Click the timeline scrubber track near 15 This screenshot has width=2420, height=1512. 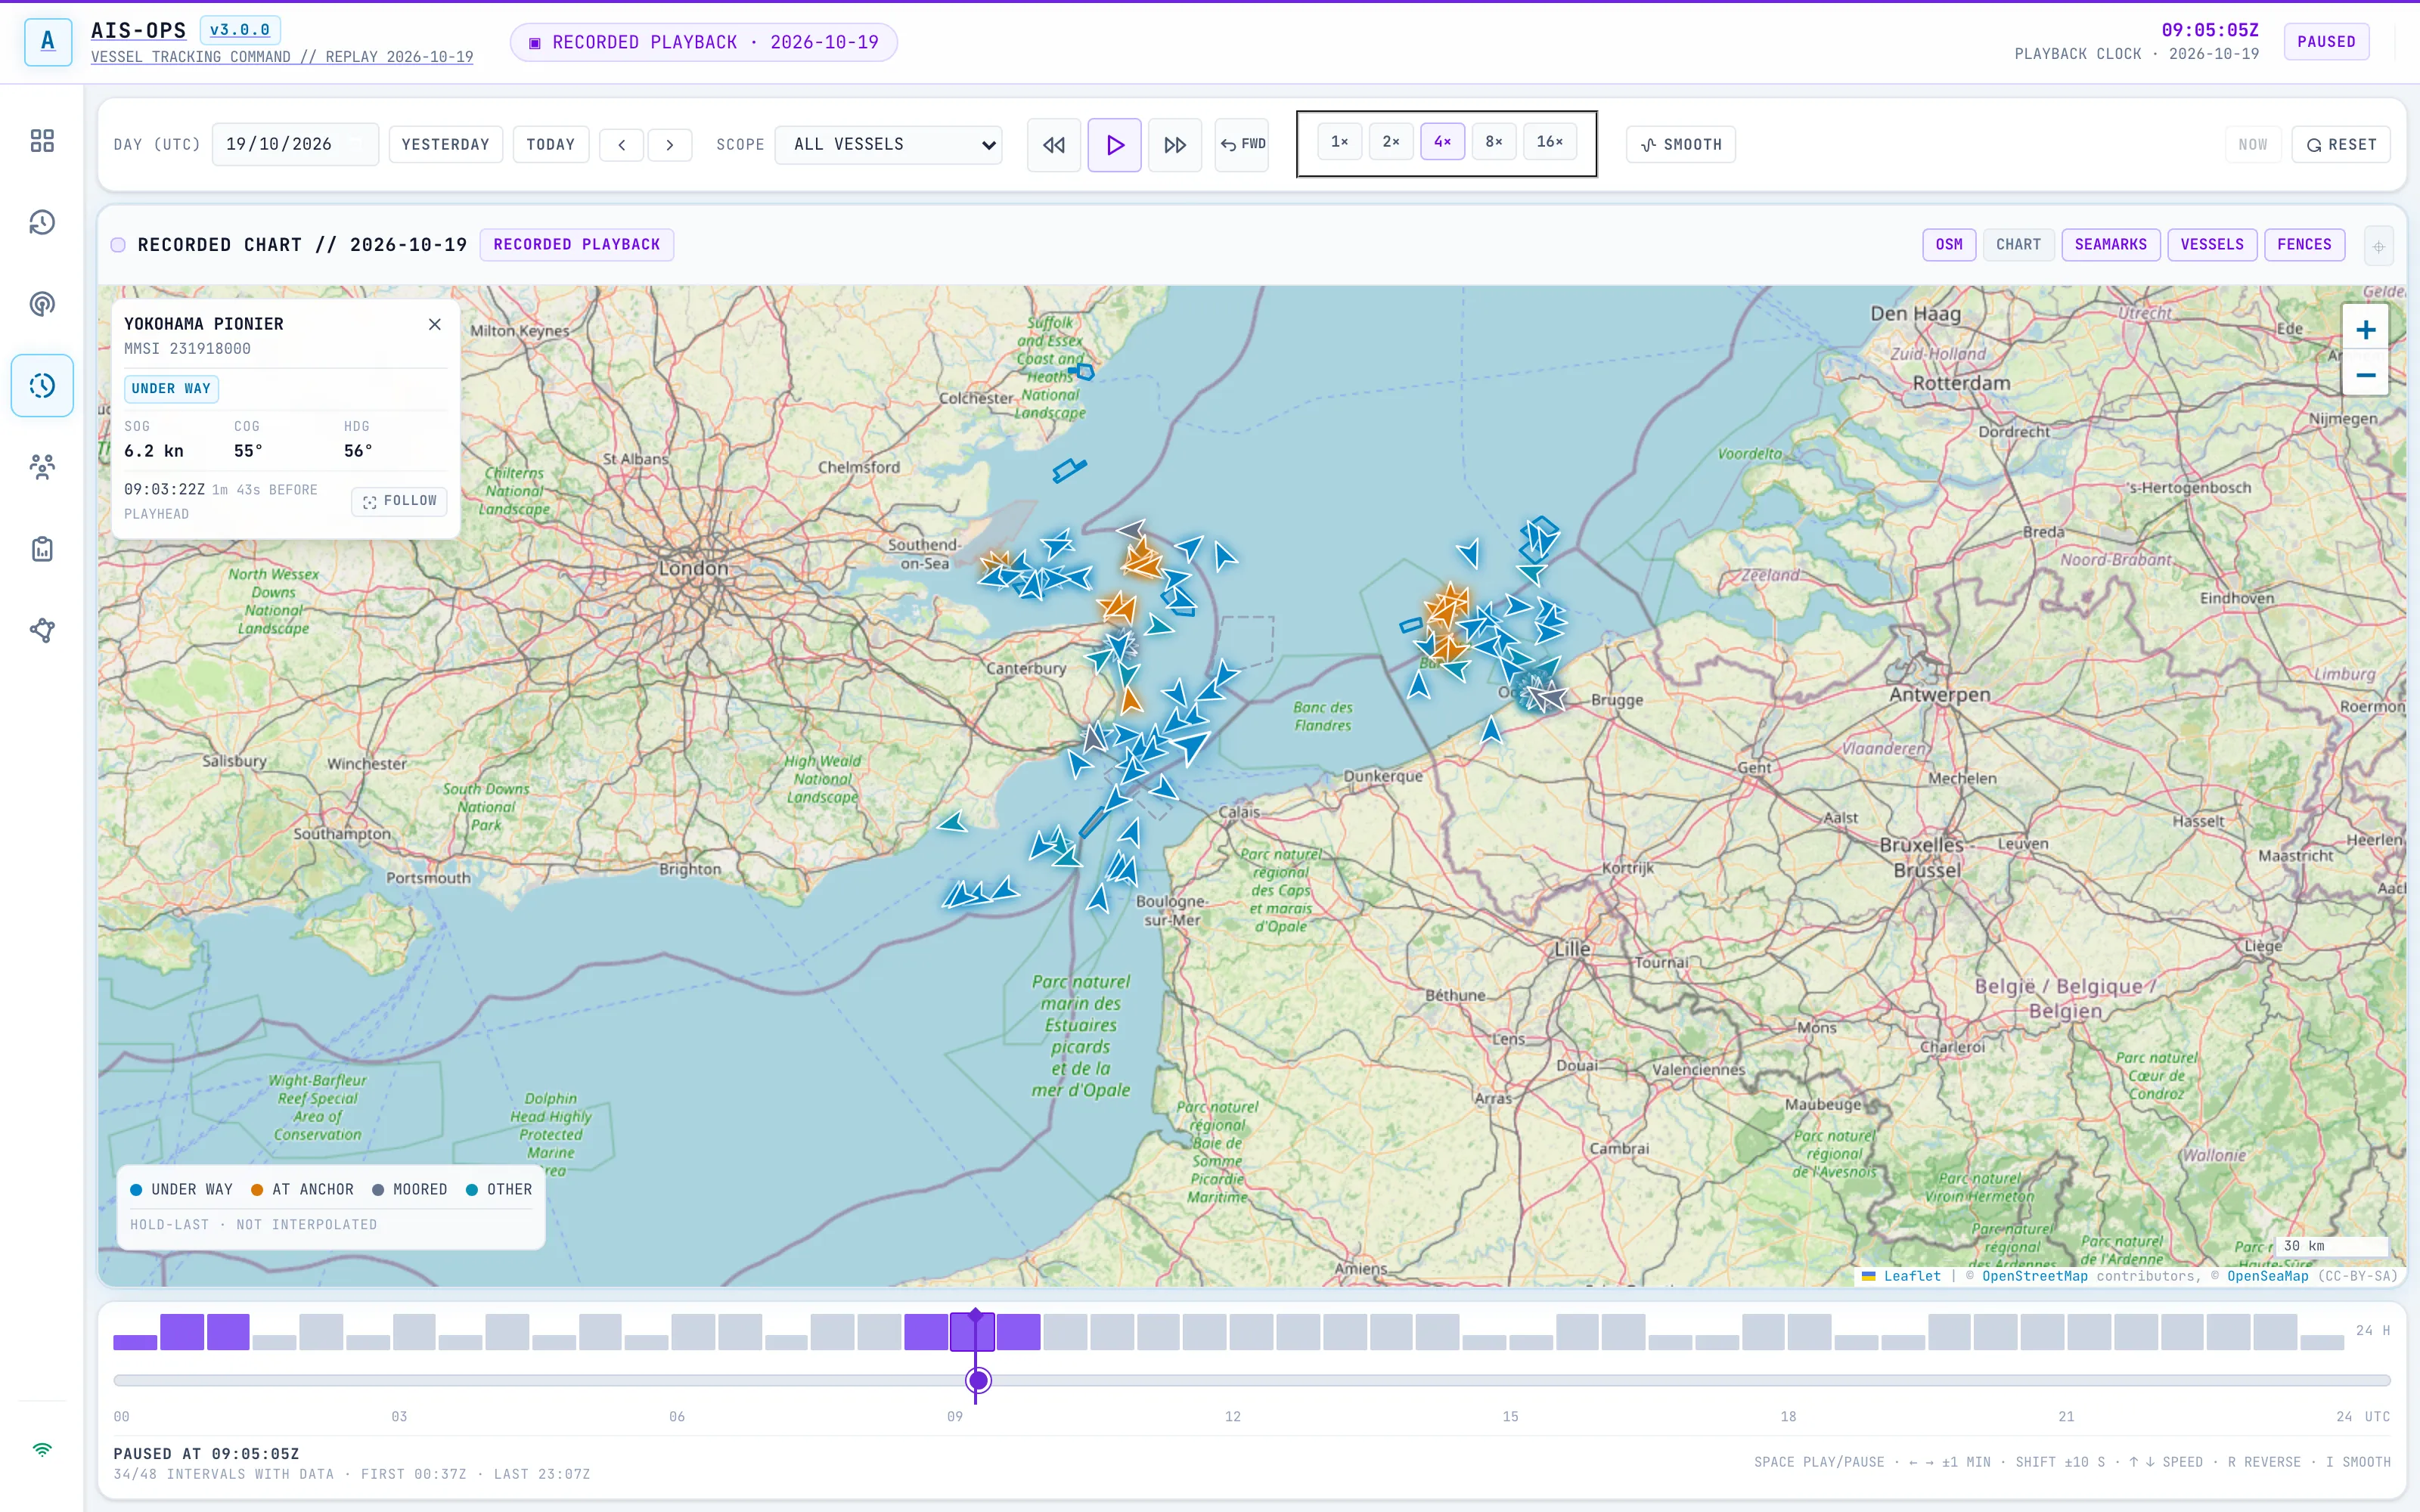click(1510, 1381)
